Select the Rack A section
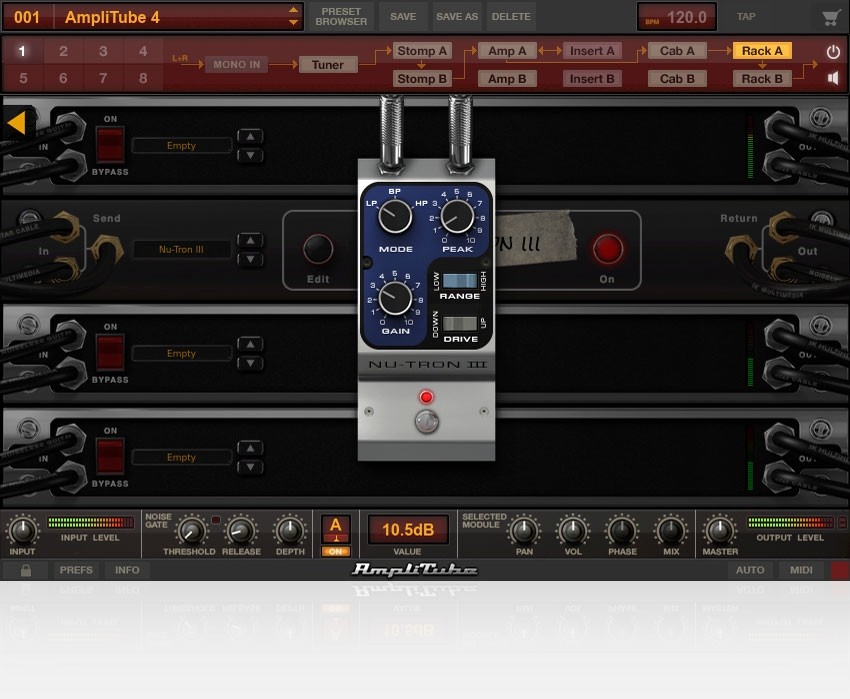The image size is (850, 699). [762, 51]
